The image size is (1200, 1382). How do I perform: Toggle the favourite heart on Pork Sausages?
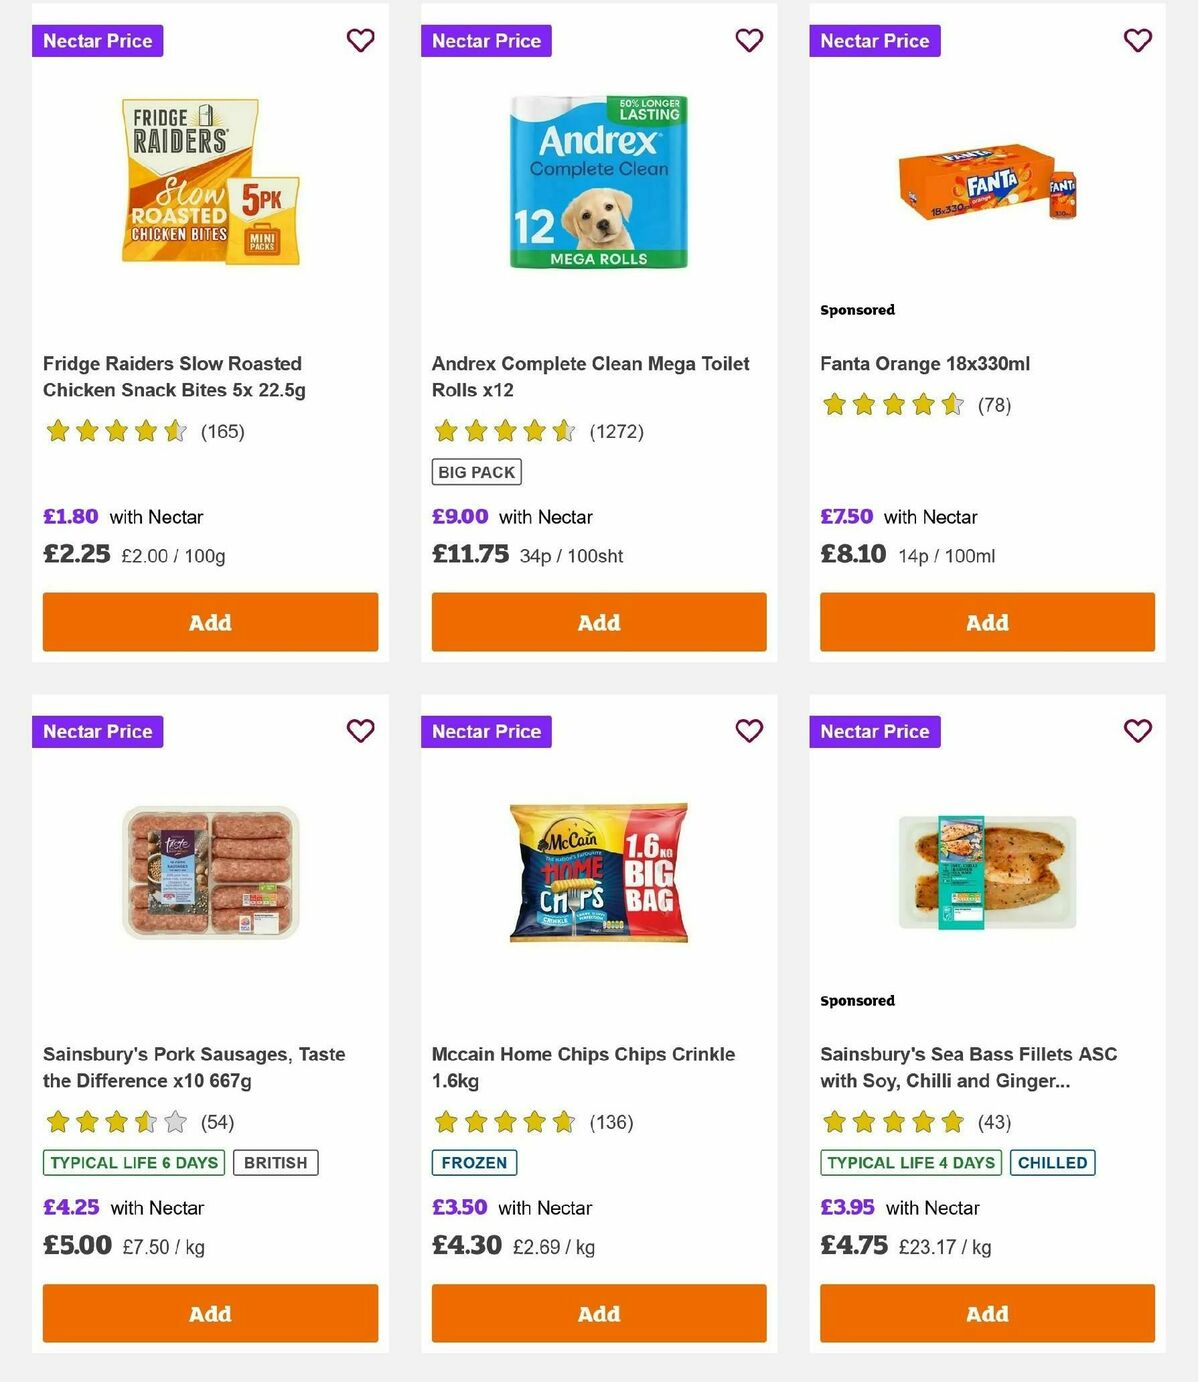pos(360,731)
